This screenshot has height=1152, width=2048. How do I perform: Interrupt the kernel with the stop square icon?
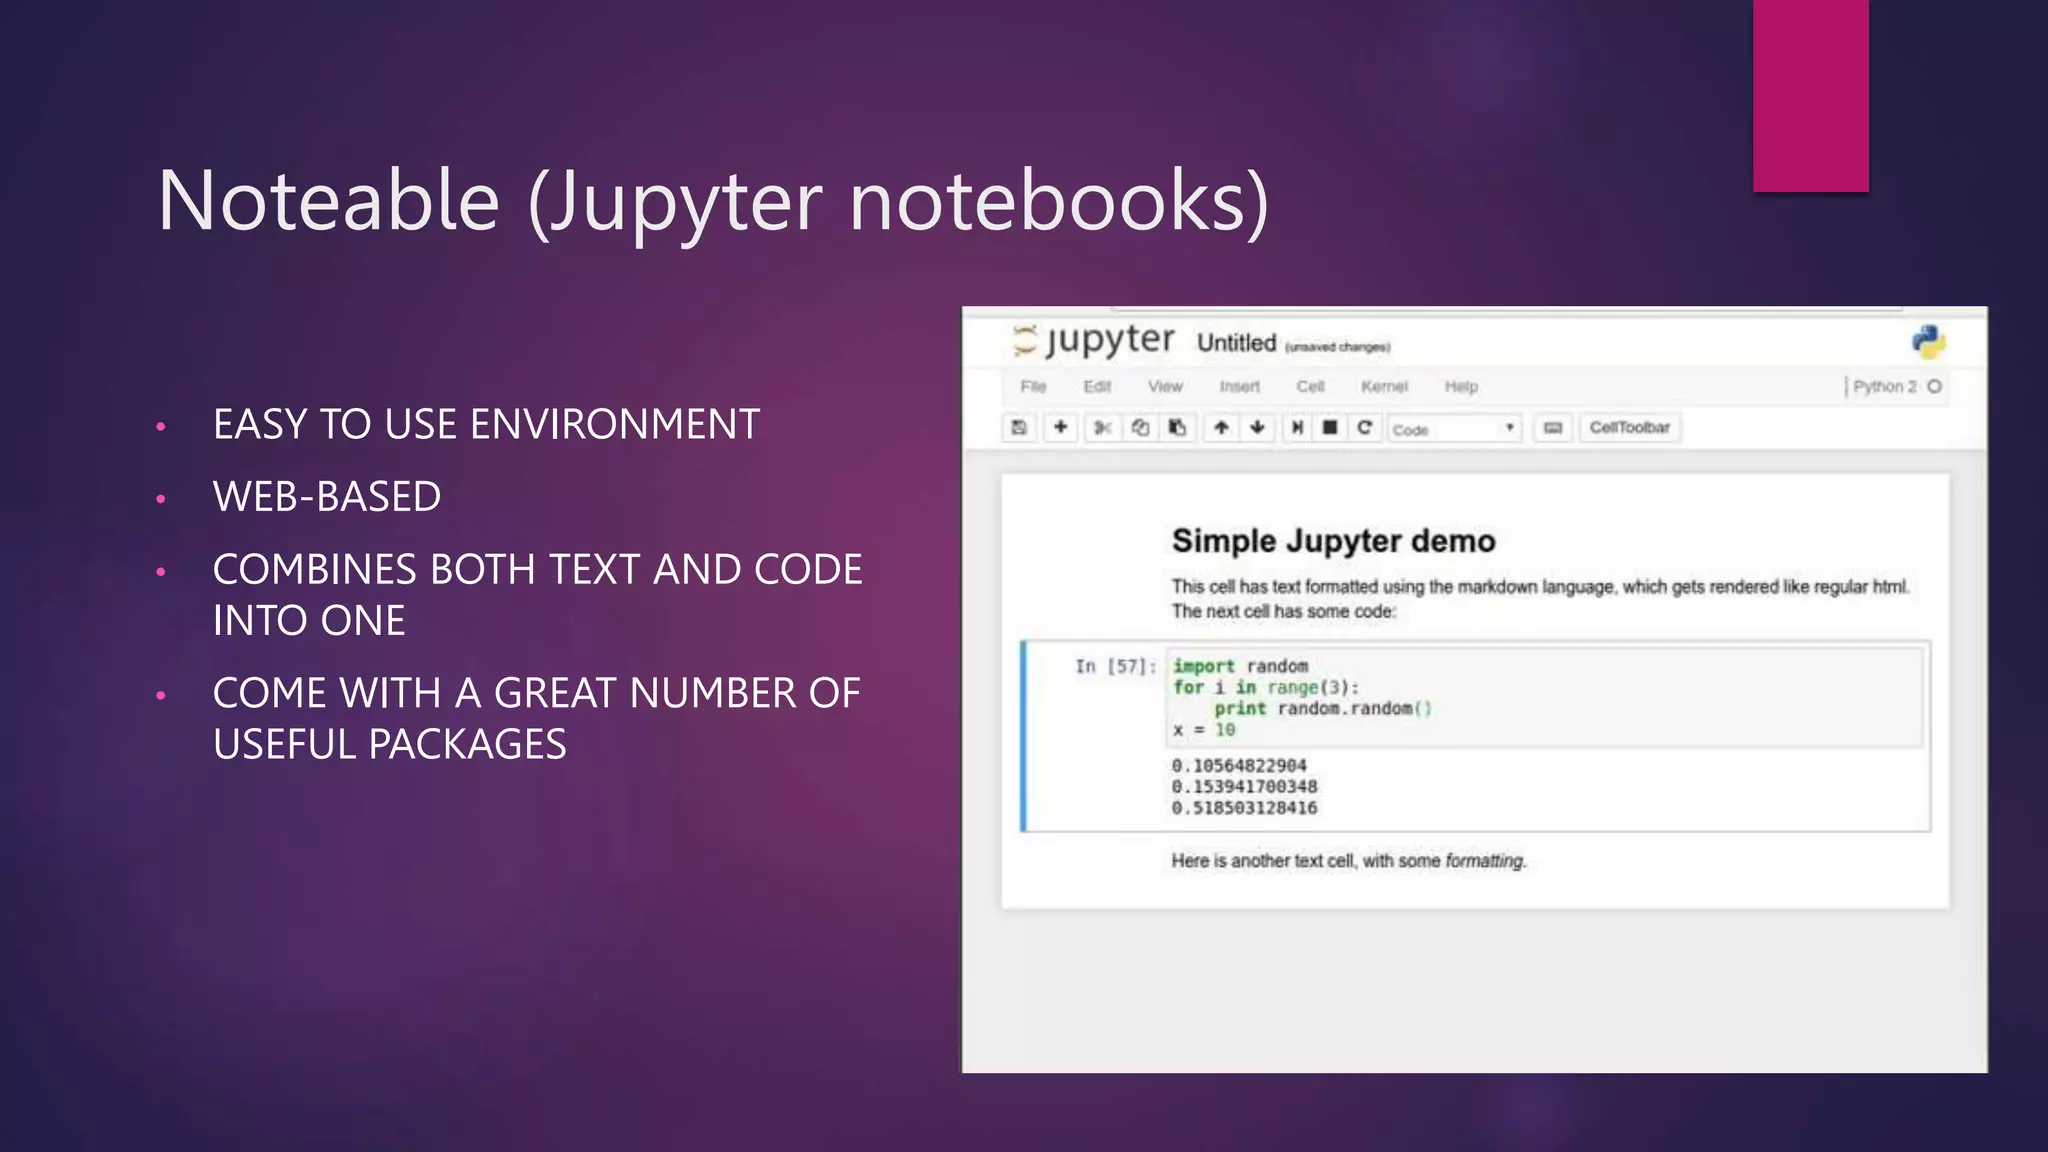tap(1330, 428)
